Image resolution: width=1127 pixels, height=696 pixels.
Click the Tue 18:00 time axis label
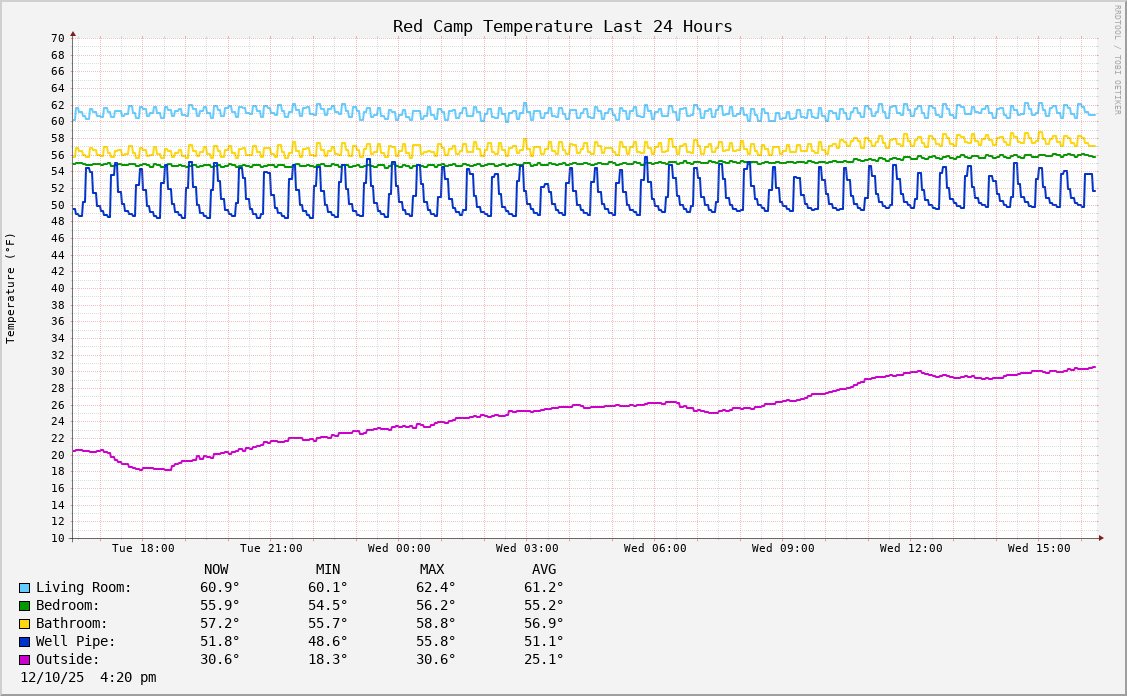tap(143, 548)
